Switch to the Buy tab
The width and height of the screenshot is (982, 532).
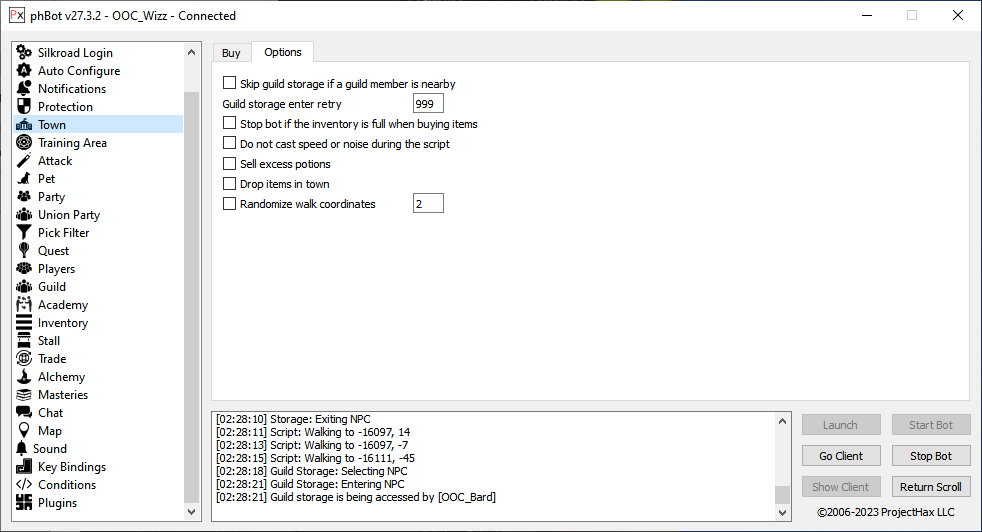pos(231,53)
